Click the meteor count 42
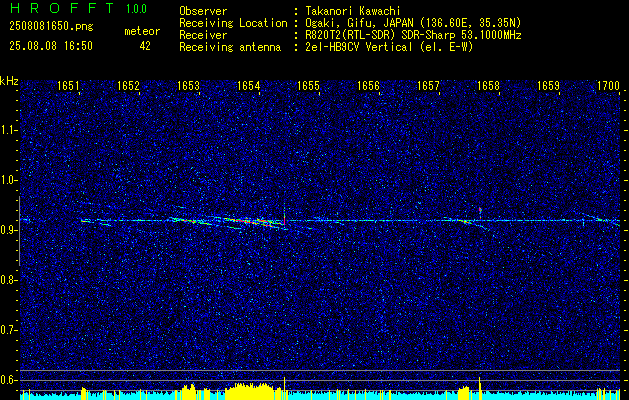The width and height of the screenshot is (629, 400). 145,46
